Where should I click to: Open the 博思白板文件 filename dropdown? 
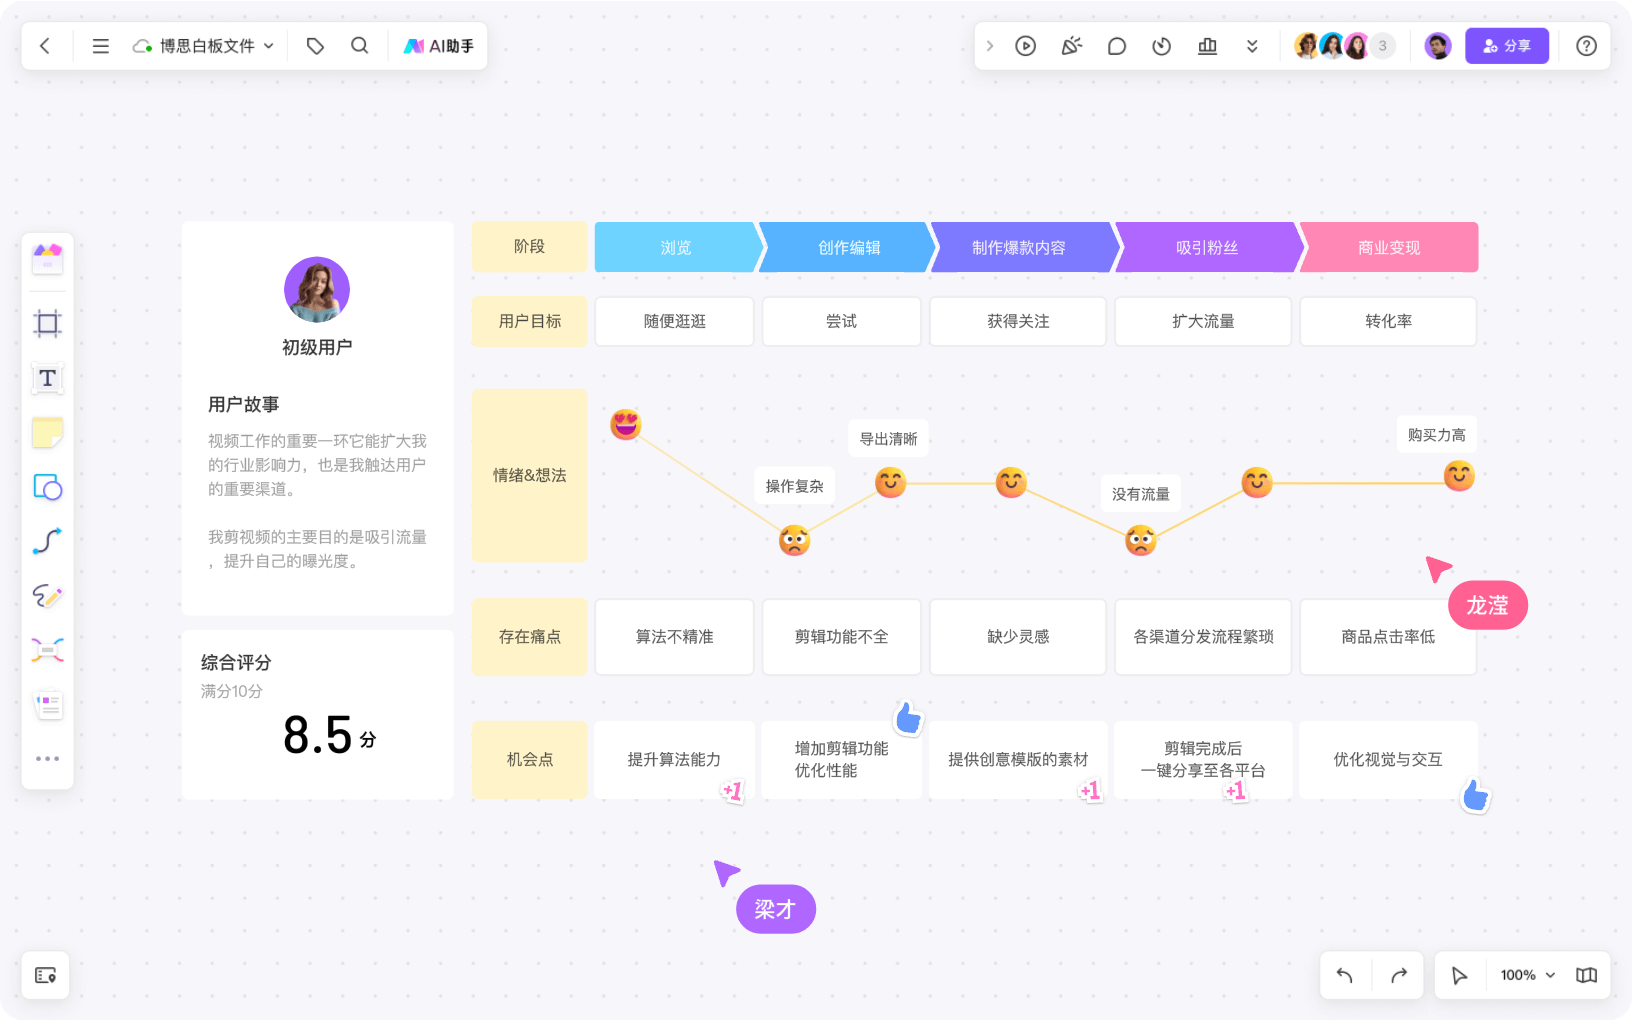coord(268,45)
